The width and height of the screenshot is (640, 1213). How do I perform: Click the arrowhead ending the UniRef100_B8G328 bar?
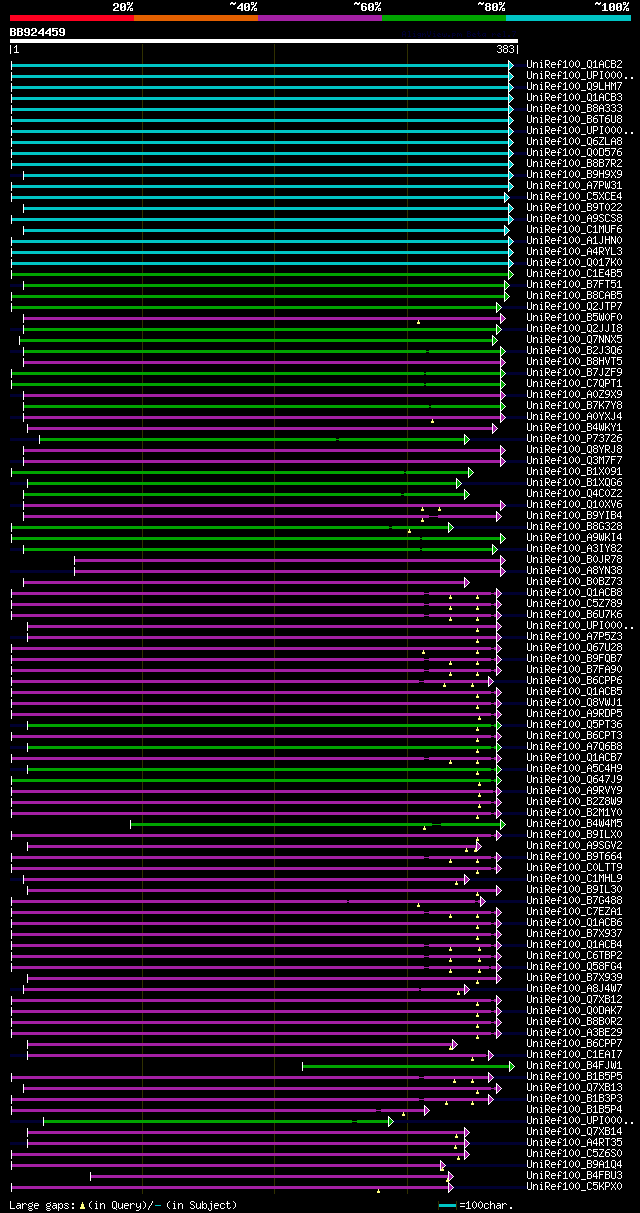pos(451,527)
